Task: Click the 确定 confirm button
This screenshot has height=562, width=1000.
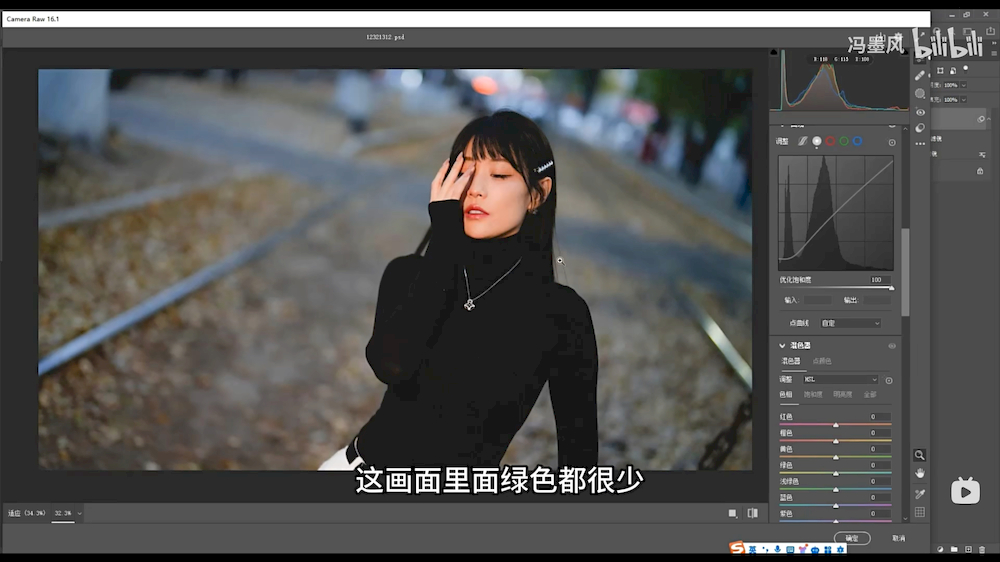Action: [852, 538]
